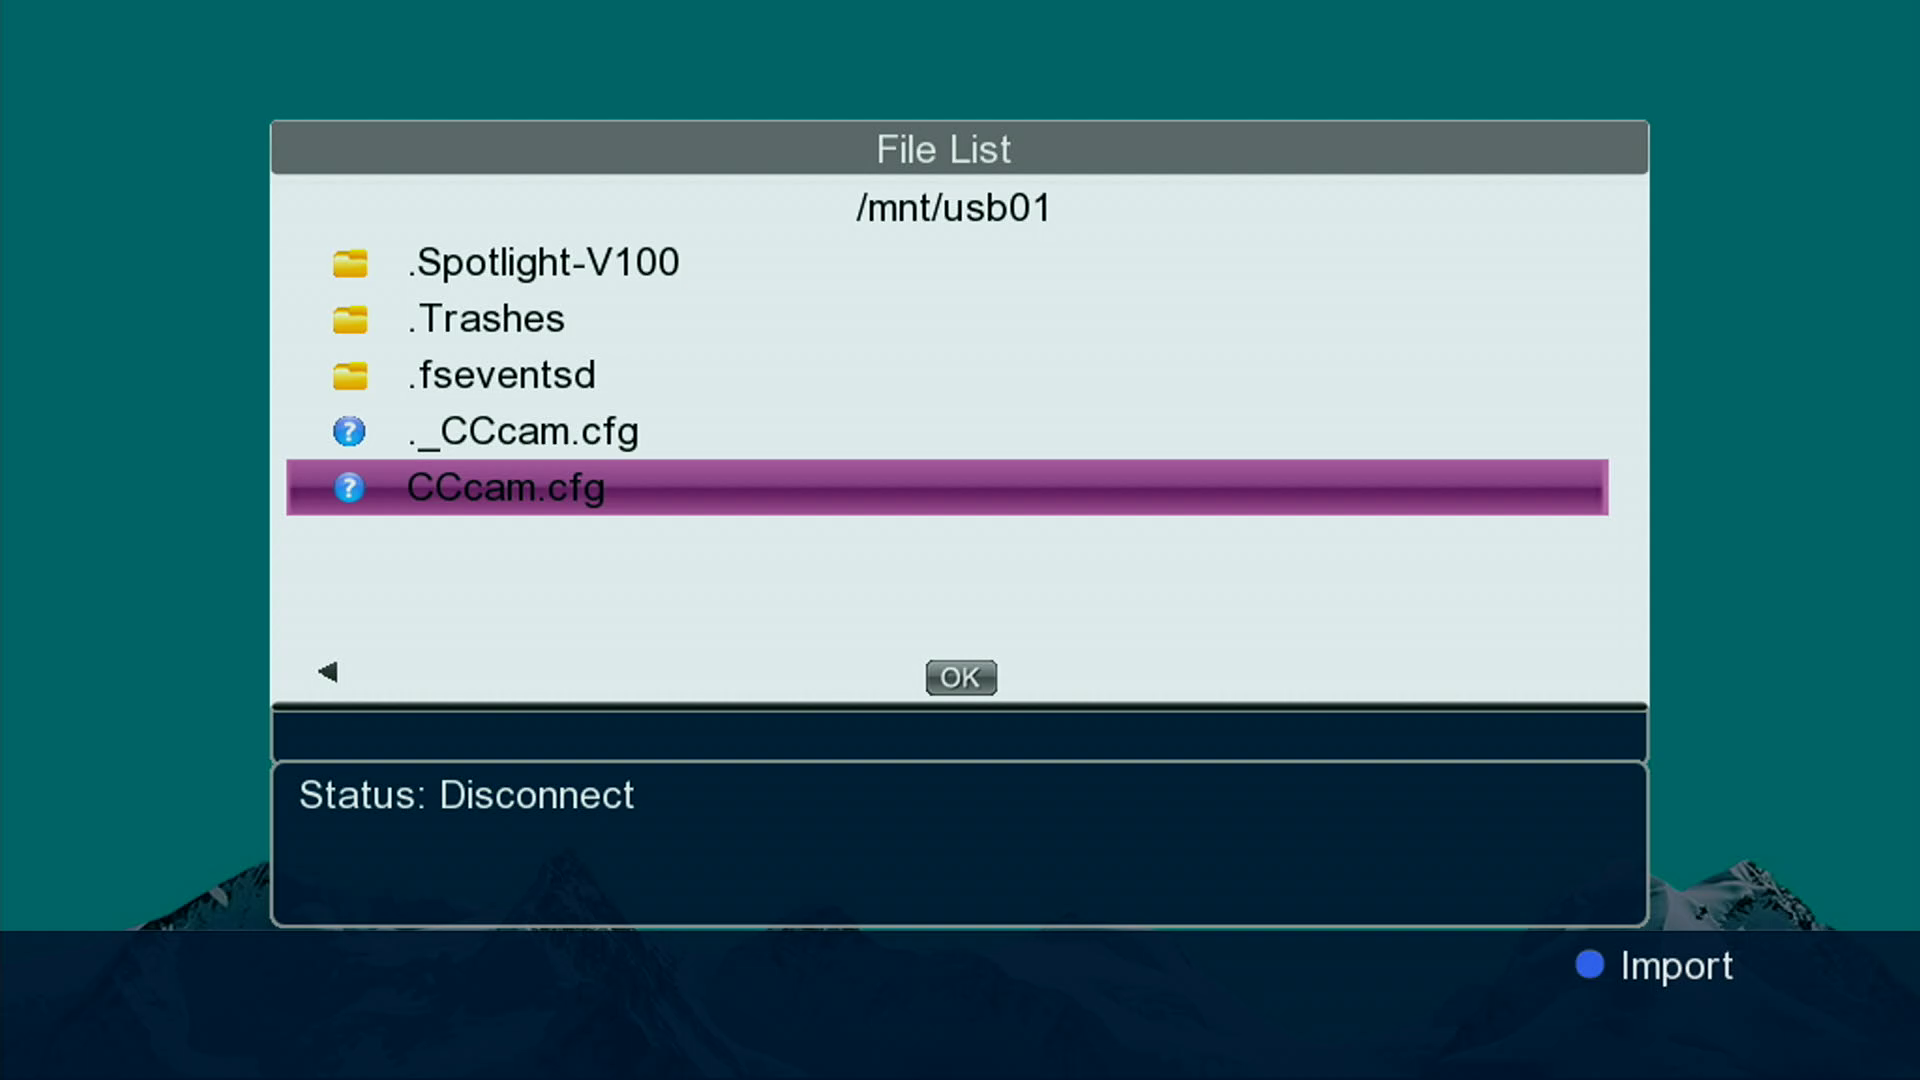Click the blue Import circle icon
Screen dimensions: 1920x1080
(1589, 964)
